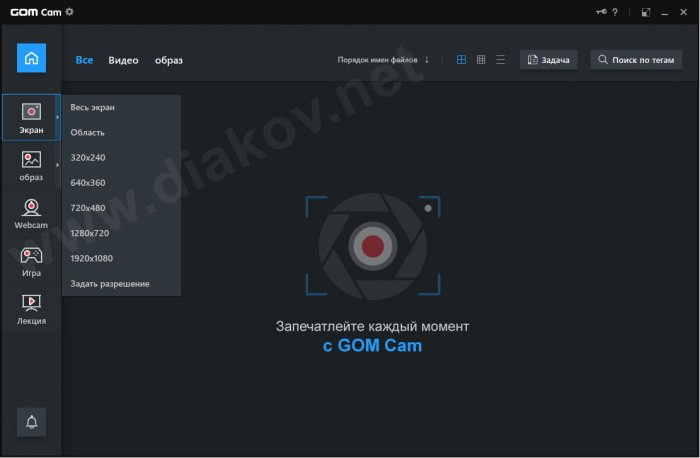Switch to compact mini mode icon
This screenshot has width=700, height=458.
(x=646, y=12)
